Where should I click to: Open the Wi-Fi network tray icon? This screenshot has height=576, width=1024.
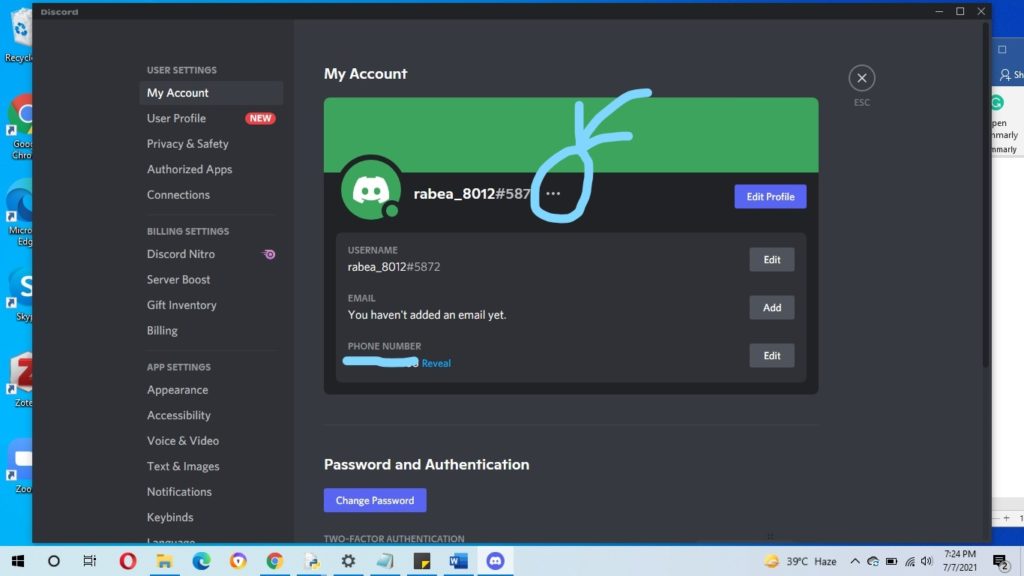pyautogui.click(x=909, y=561)
